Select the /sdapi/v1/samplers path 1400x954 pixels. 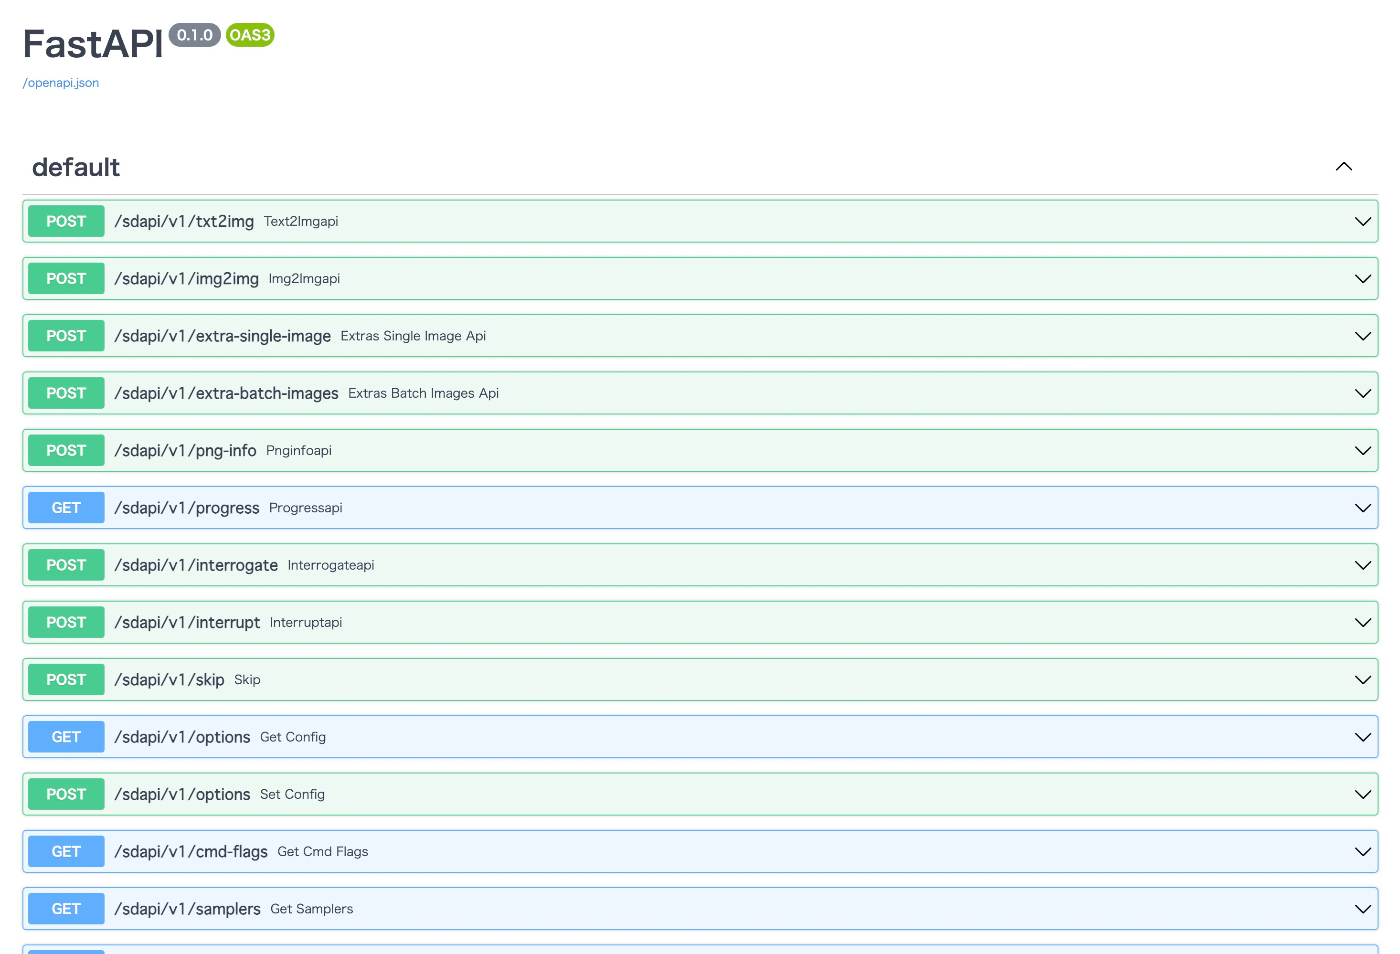[x=188, y=909]
